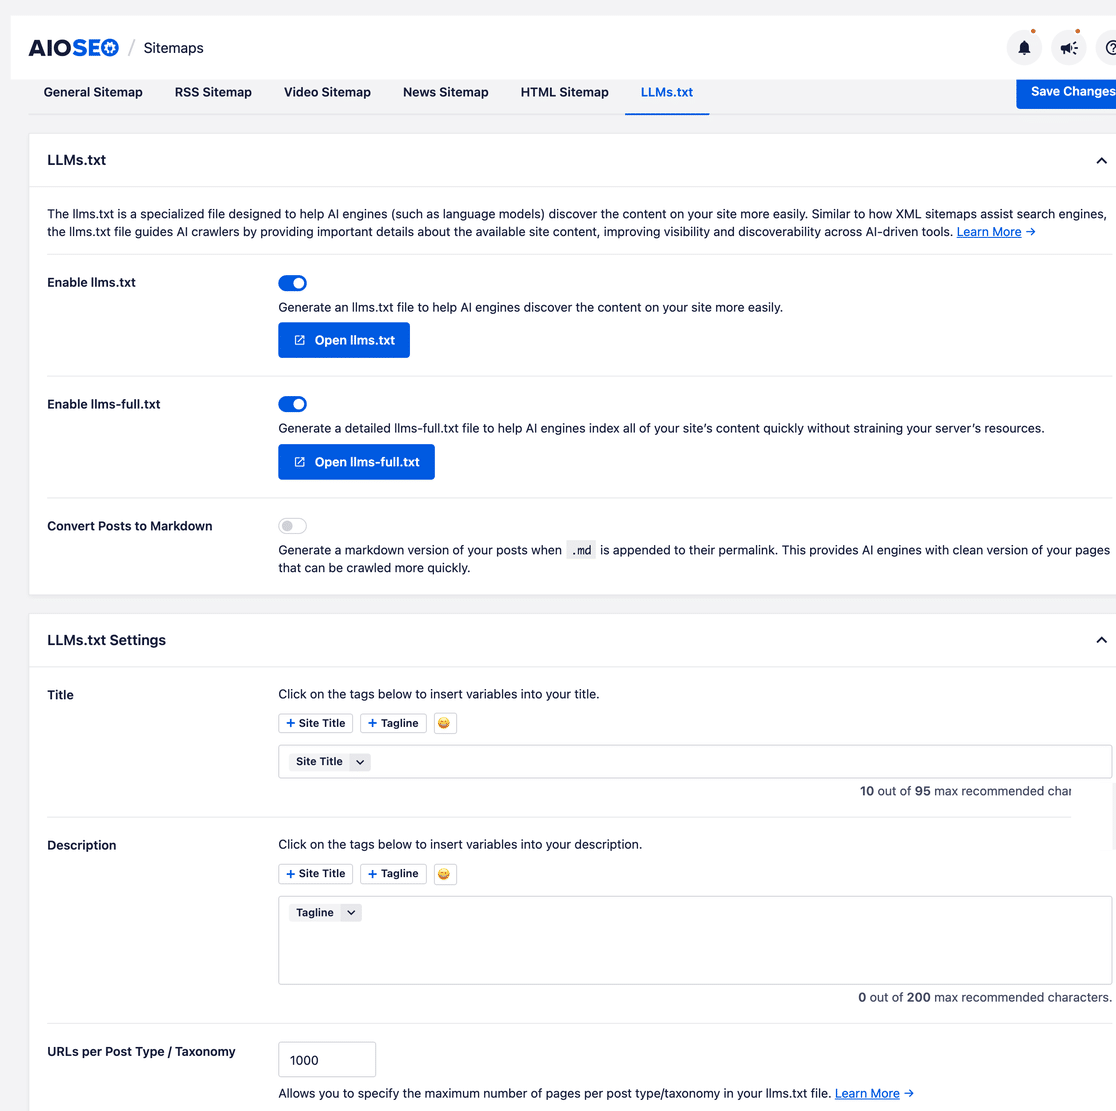The height and width of the screenshot is (1111, 1116).
Task: Switch to RSS Sitemap tab
Action: click(213, 93)
